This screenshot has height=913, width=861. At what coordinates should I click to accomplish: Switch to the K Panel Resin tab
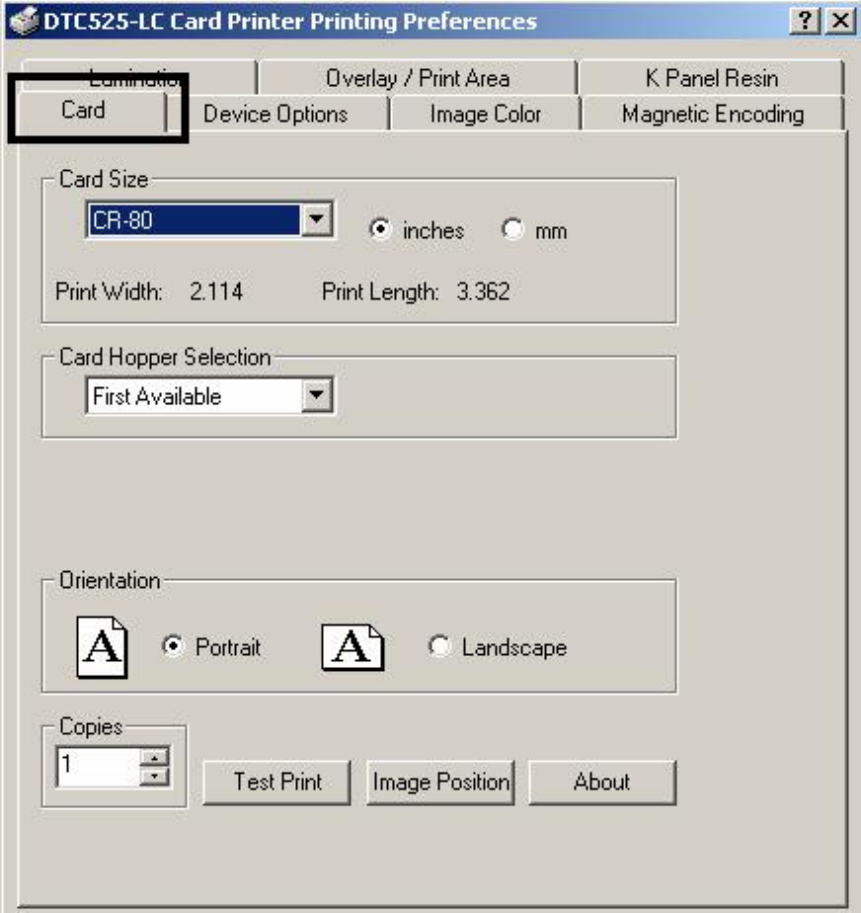[711, 78]
